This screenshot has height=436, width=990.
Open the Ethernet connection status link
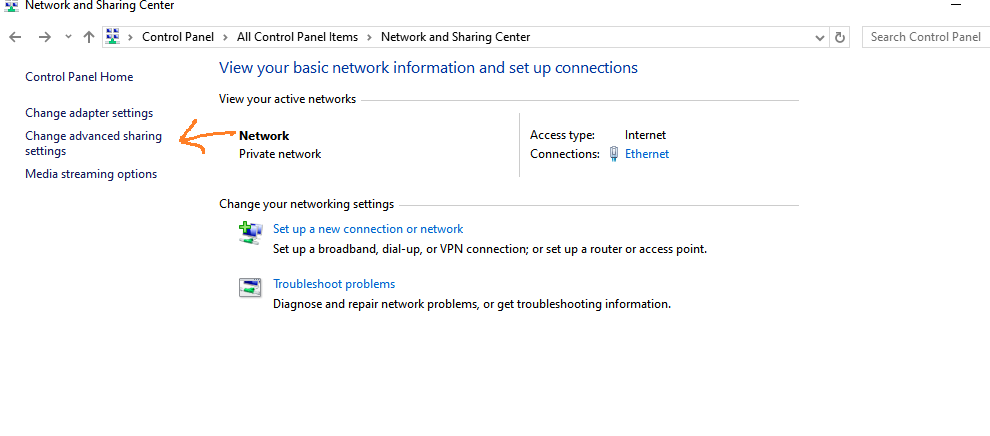[647, 154]
